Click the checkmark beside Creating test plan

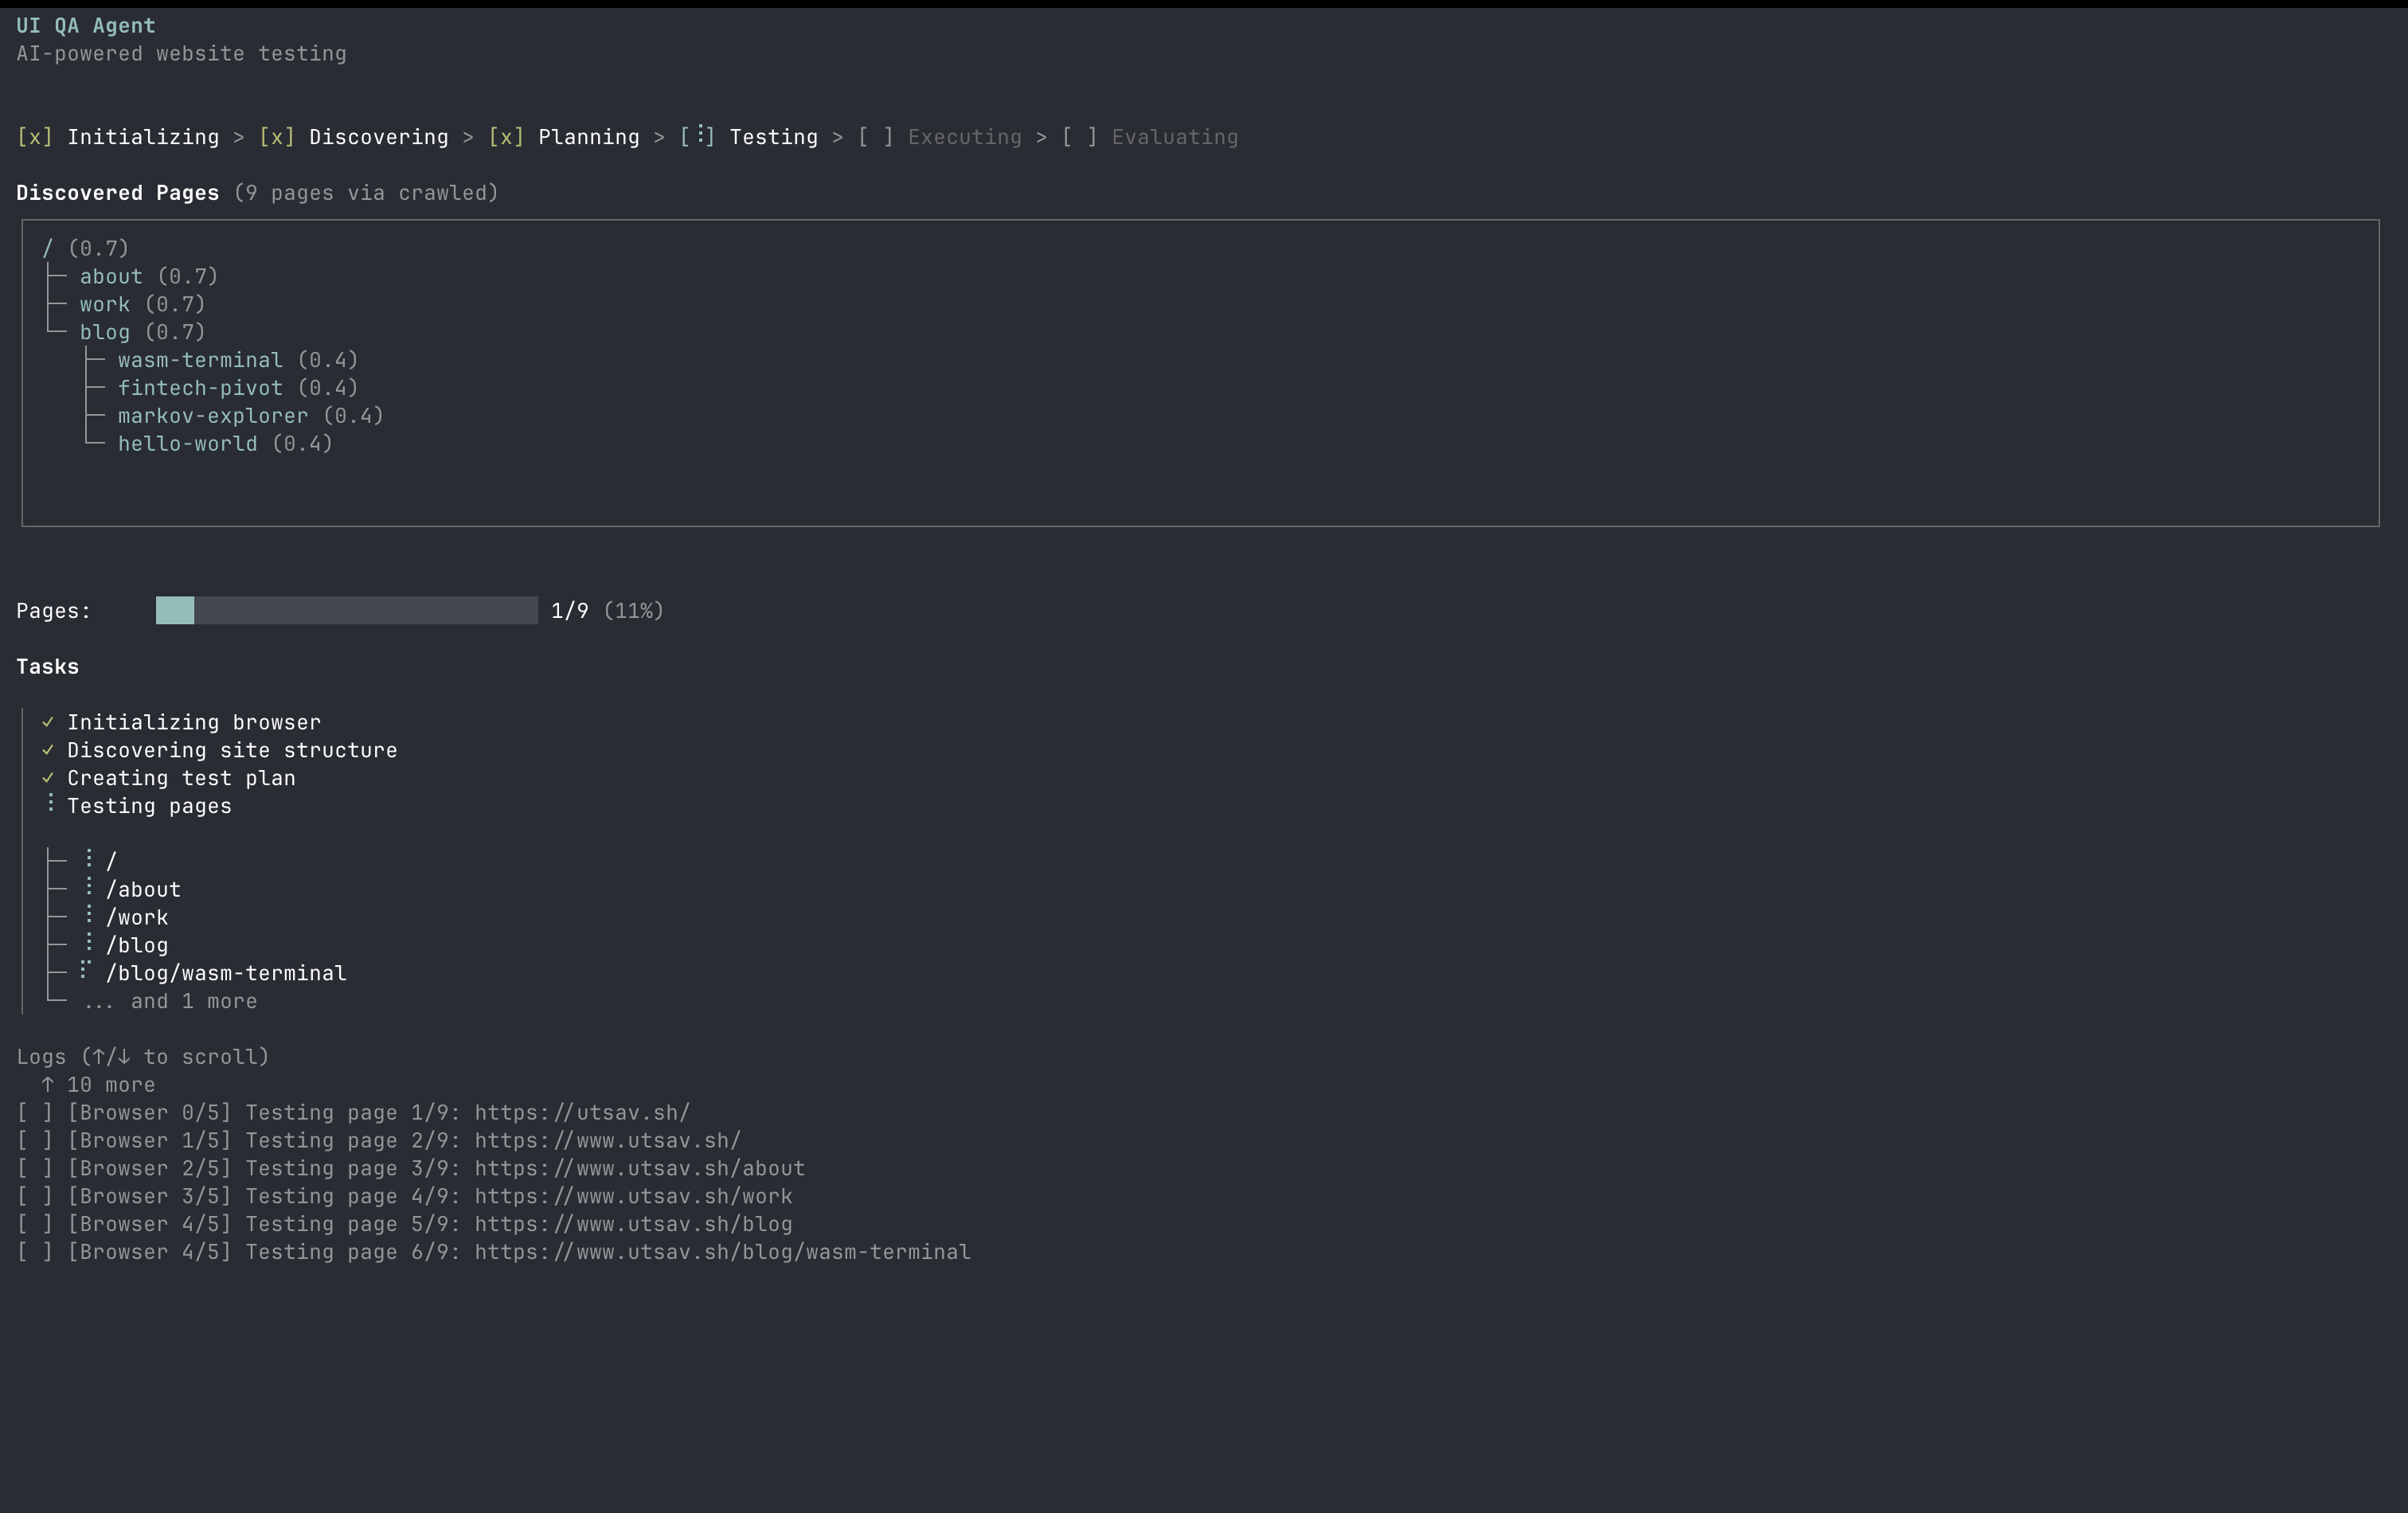pos(47,778)
